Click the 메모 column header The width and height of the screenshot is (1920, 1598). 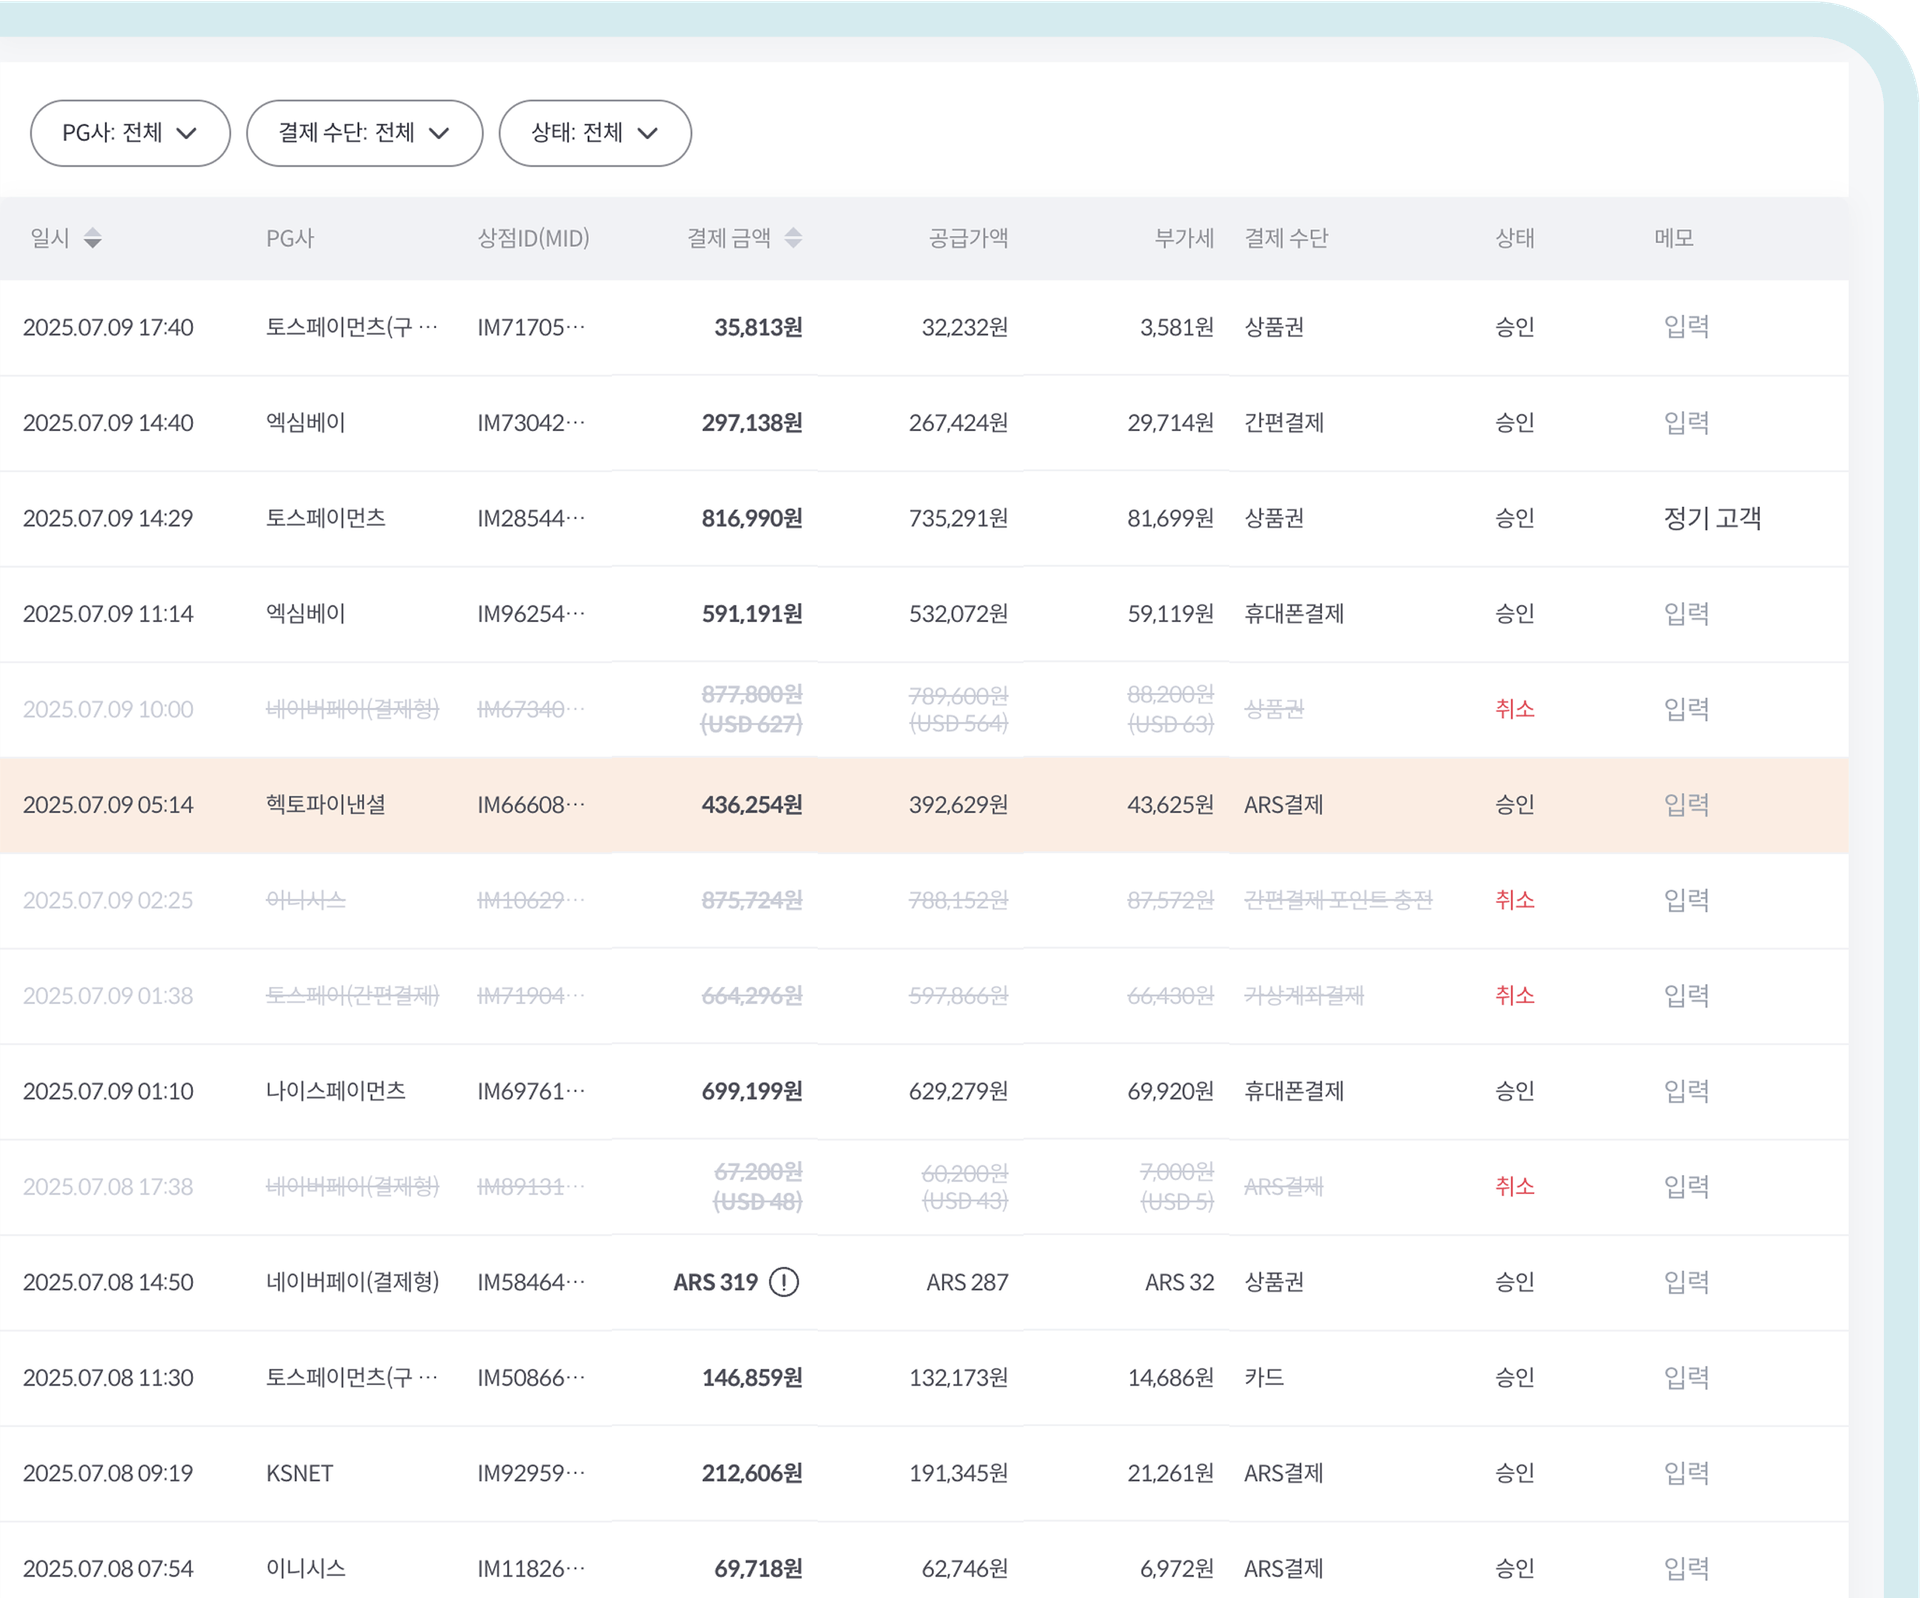point(1673,238)
